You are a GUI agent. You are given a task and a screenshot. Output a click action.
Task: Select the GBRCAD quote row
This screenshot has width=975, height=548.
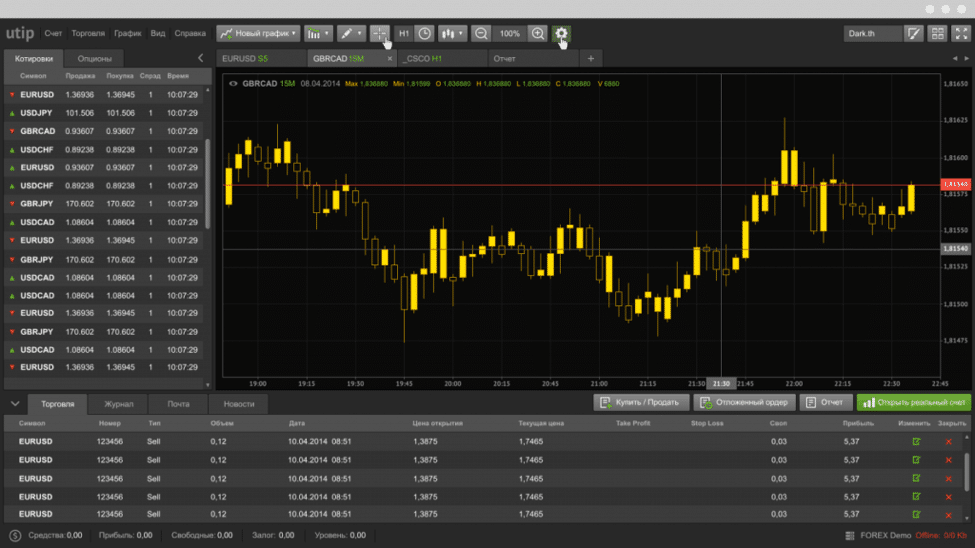click(x=104, y=131)
